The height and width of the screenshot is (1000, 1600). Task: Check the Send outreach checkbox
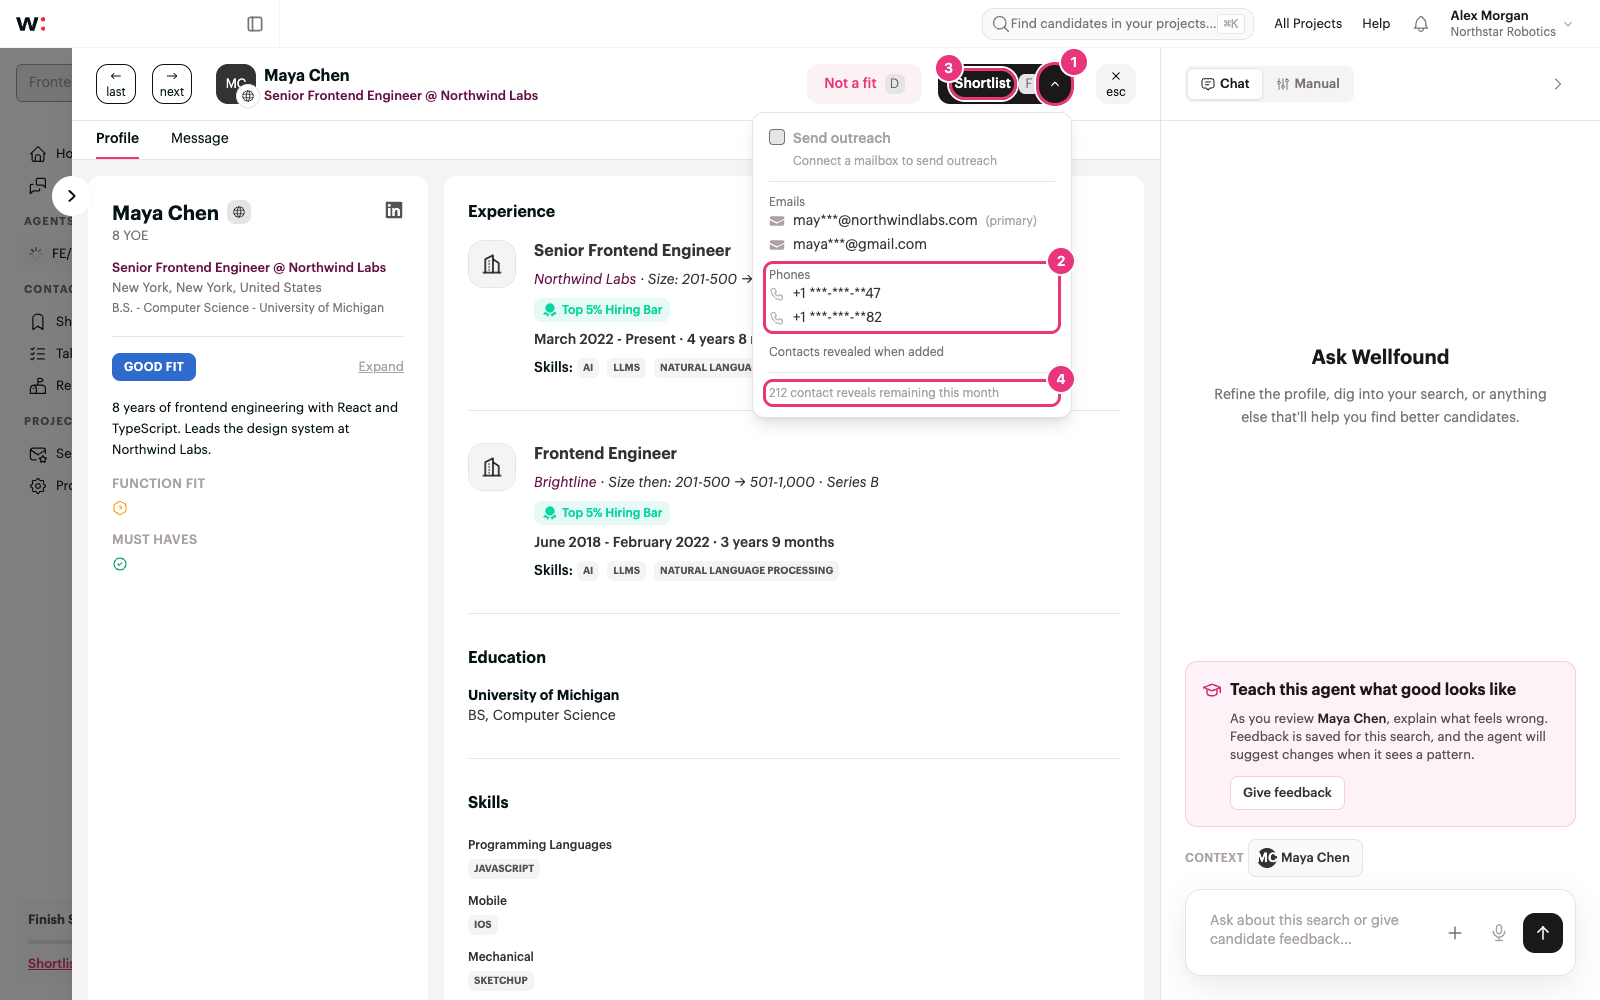pos(777,137)
